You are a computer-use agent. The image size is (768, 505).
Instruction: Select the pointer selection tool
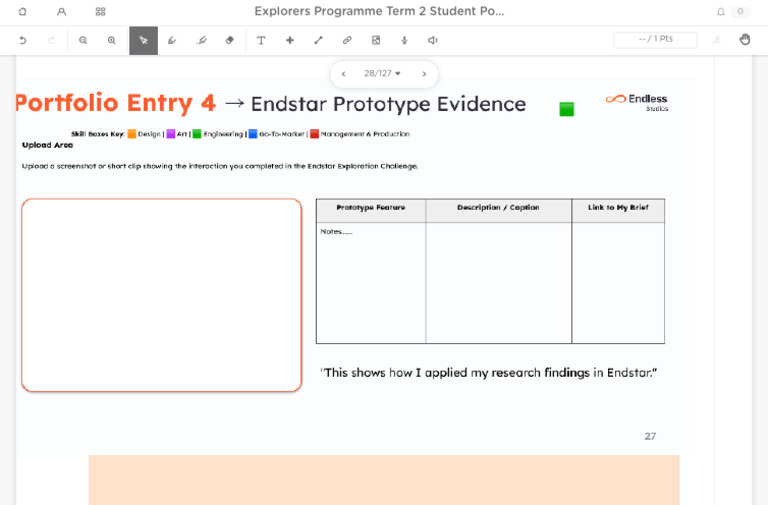144,40
